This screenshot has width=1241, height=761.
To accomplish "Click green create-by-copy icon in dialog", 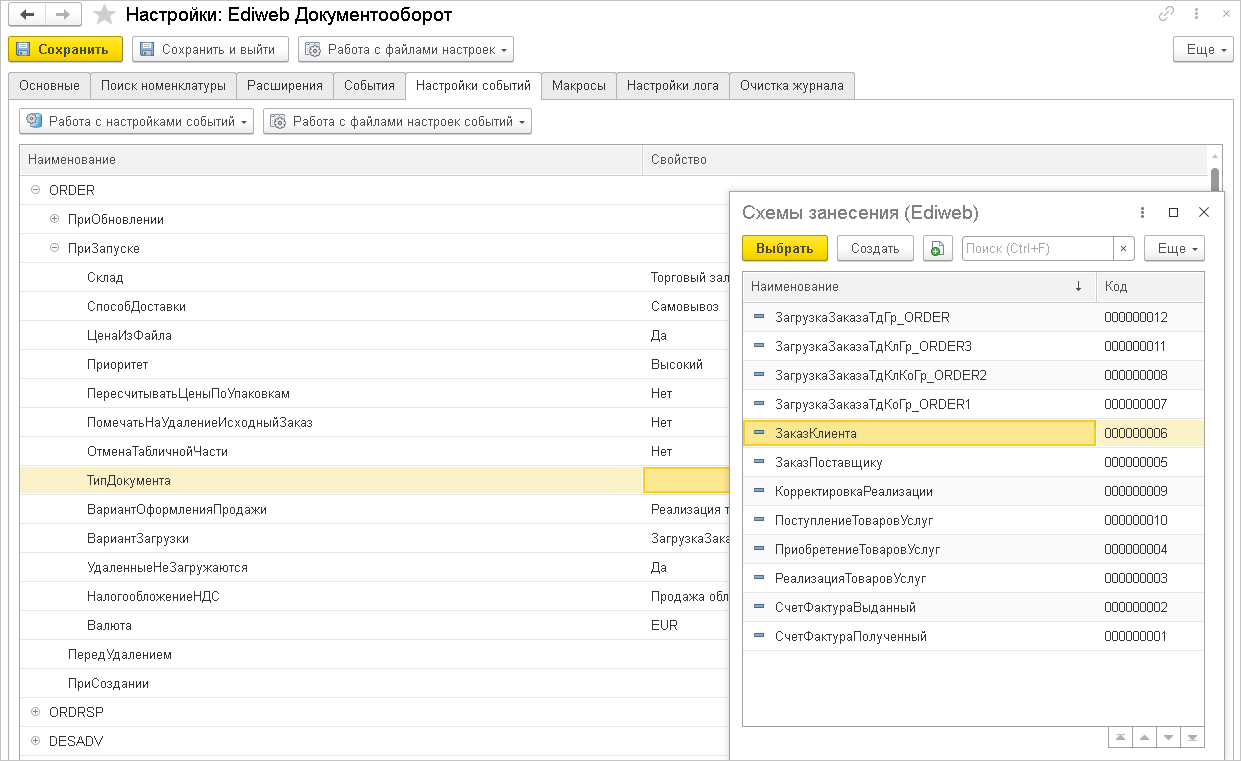I will click(937, 249).
